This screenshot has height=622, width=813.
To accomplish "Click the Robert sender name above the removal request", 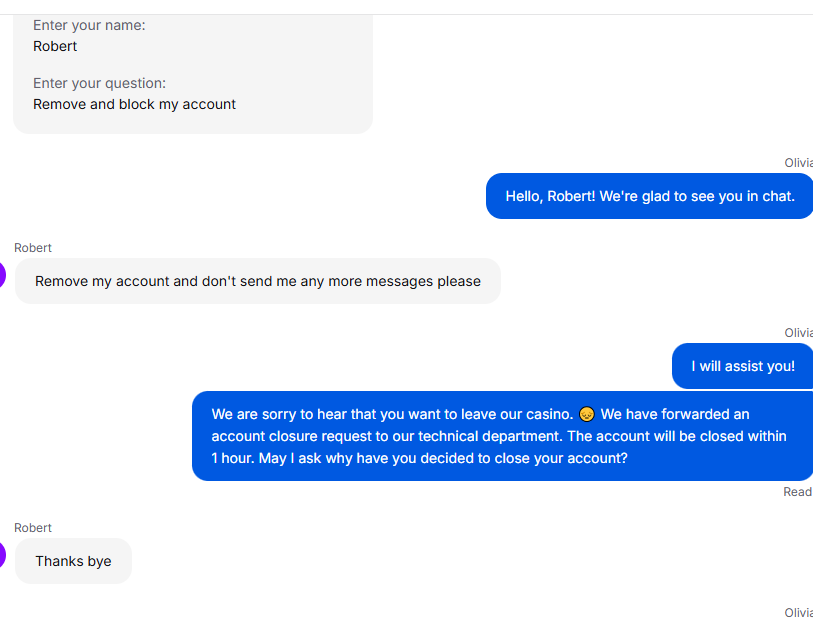I will coord(33,248).
